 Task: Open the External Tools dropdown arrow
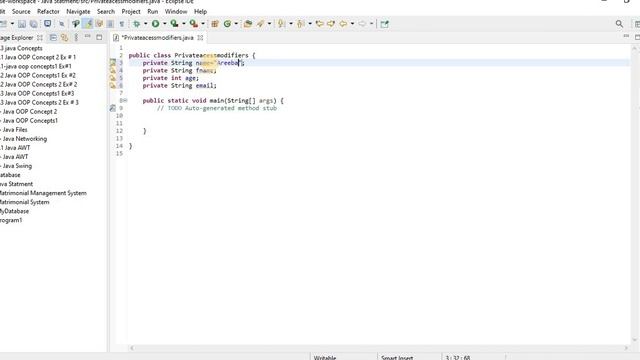203,24
